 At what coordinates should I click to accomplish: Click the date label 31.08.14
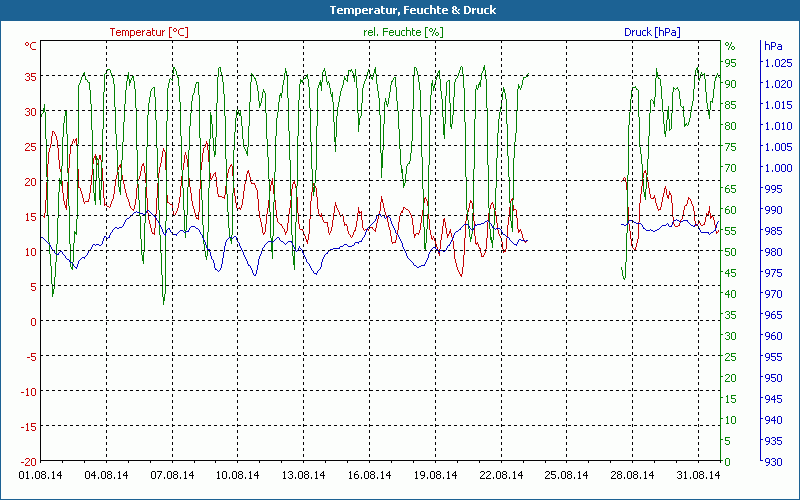(698, 475)
